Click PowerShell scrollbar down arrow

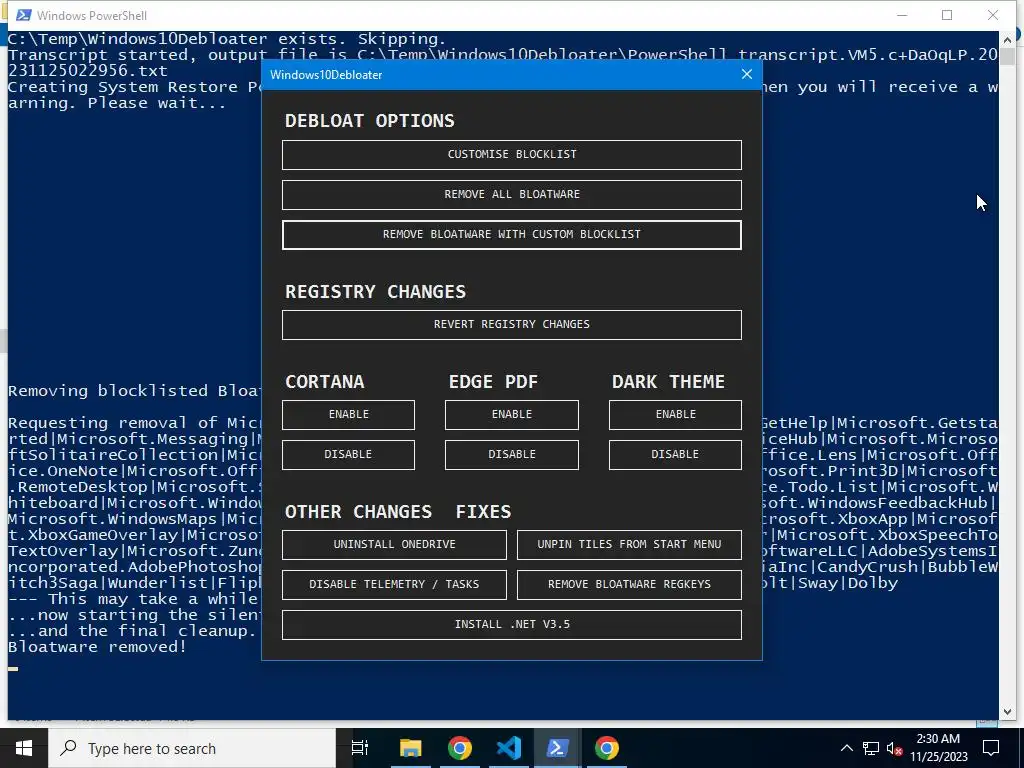pos(1007,712)
